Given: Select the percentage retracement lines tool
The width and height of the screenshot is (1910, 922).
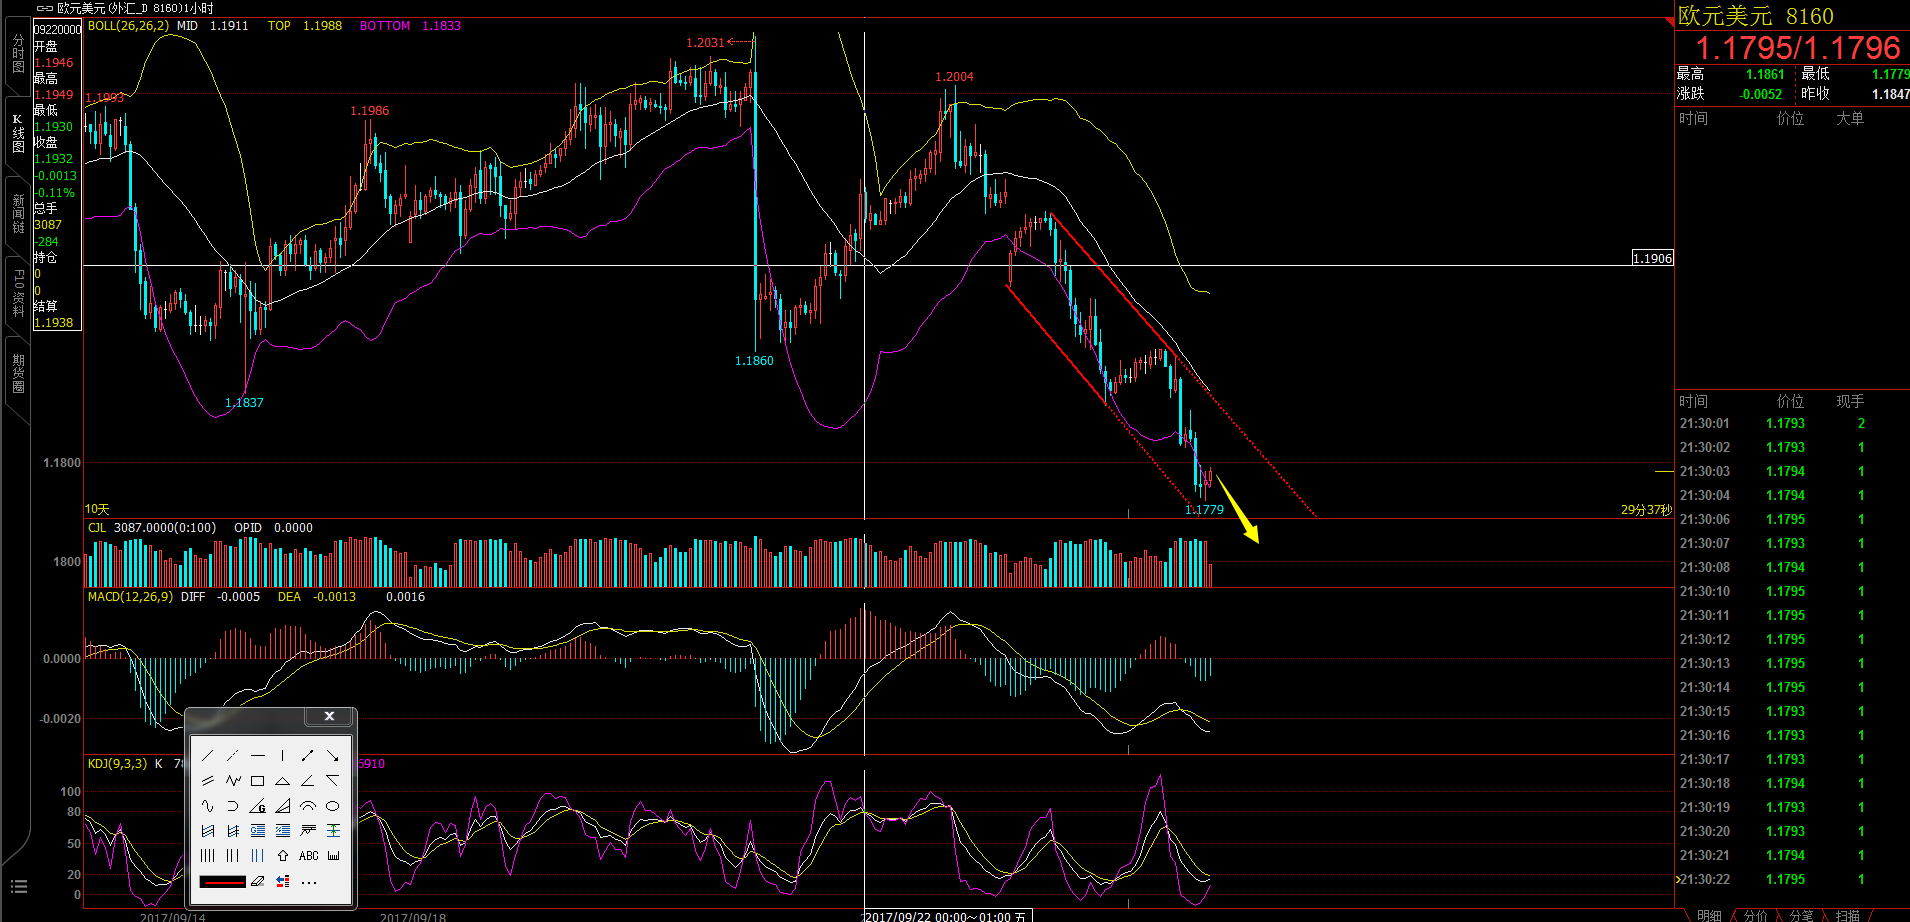Looking at the screenshot, I should [x=283, y=831].
